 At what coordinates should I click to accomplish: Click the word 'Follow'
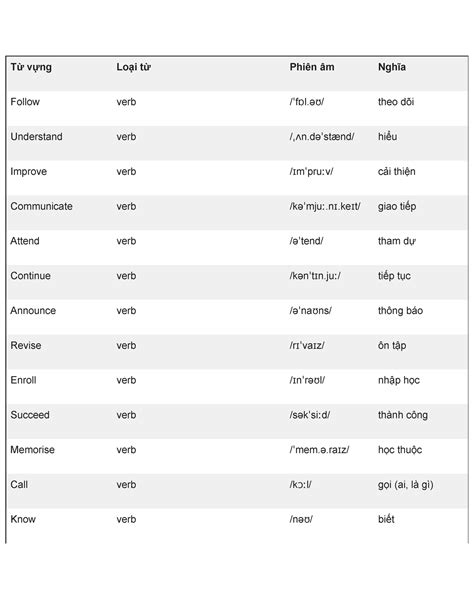[x=25, y=102]
